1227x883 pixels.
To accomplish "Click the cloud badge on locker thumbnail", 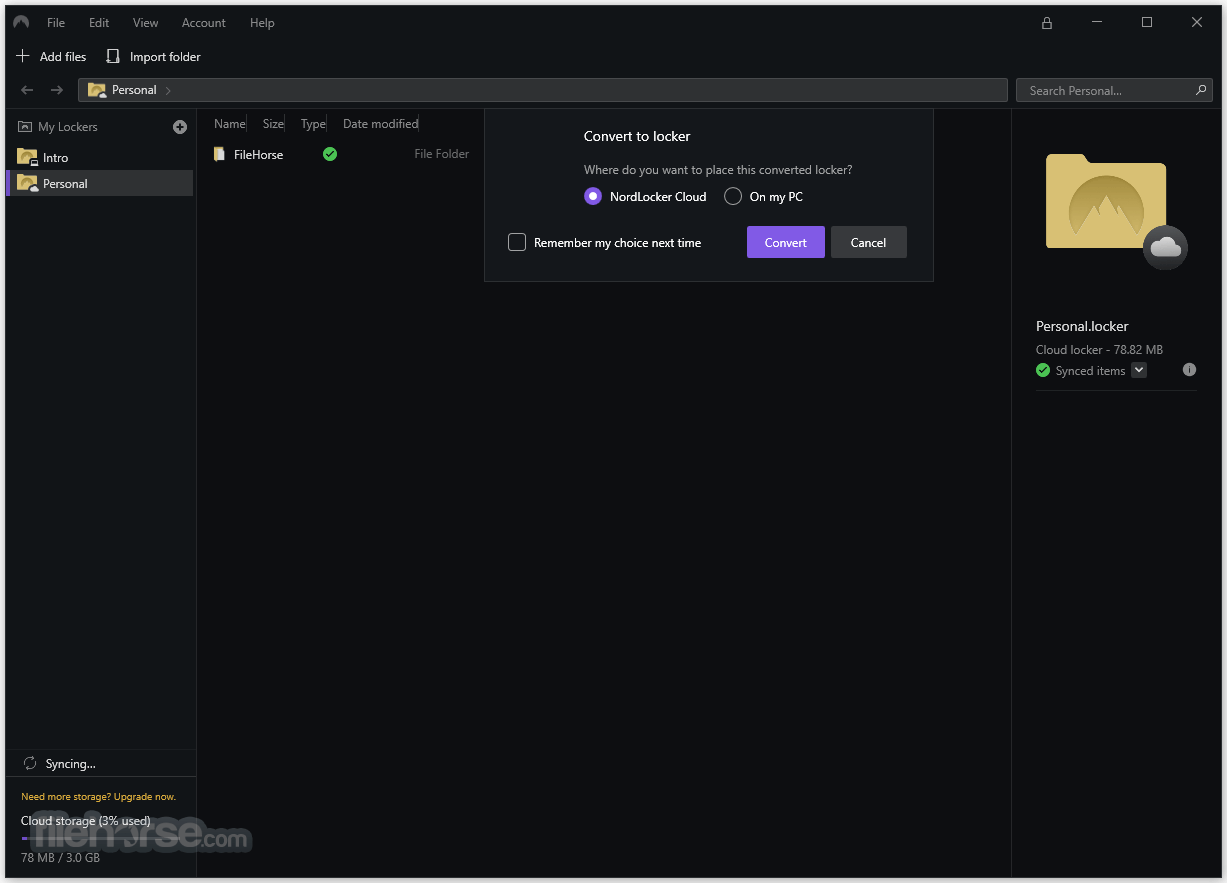I will (1166, 248).
